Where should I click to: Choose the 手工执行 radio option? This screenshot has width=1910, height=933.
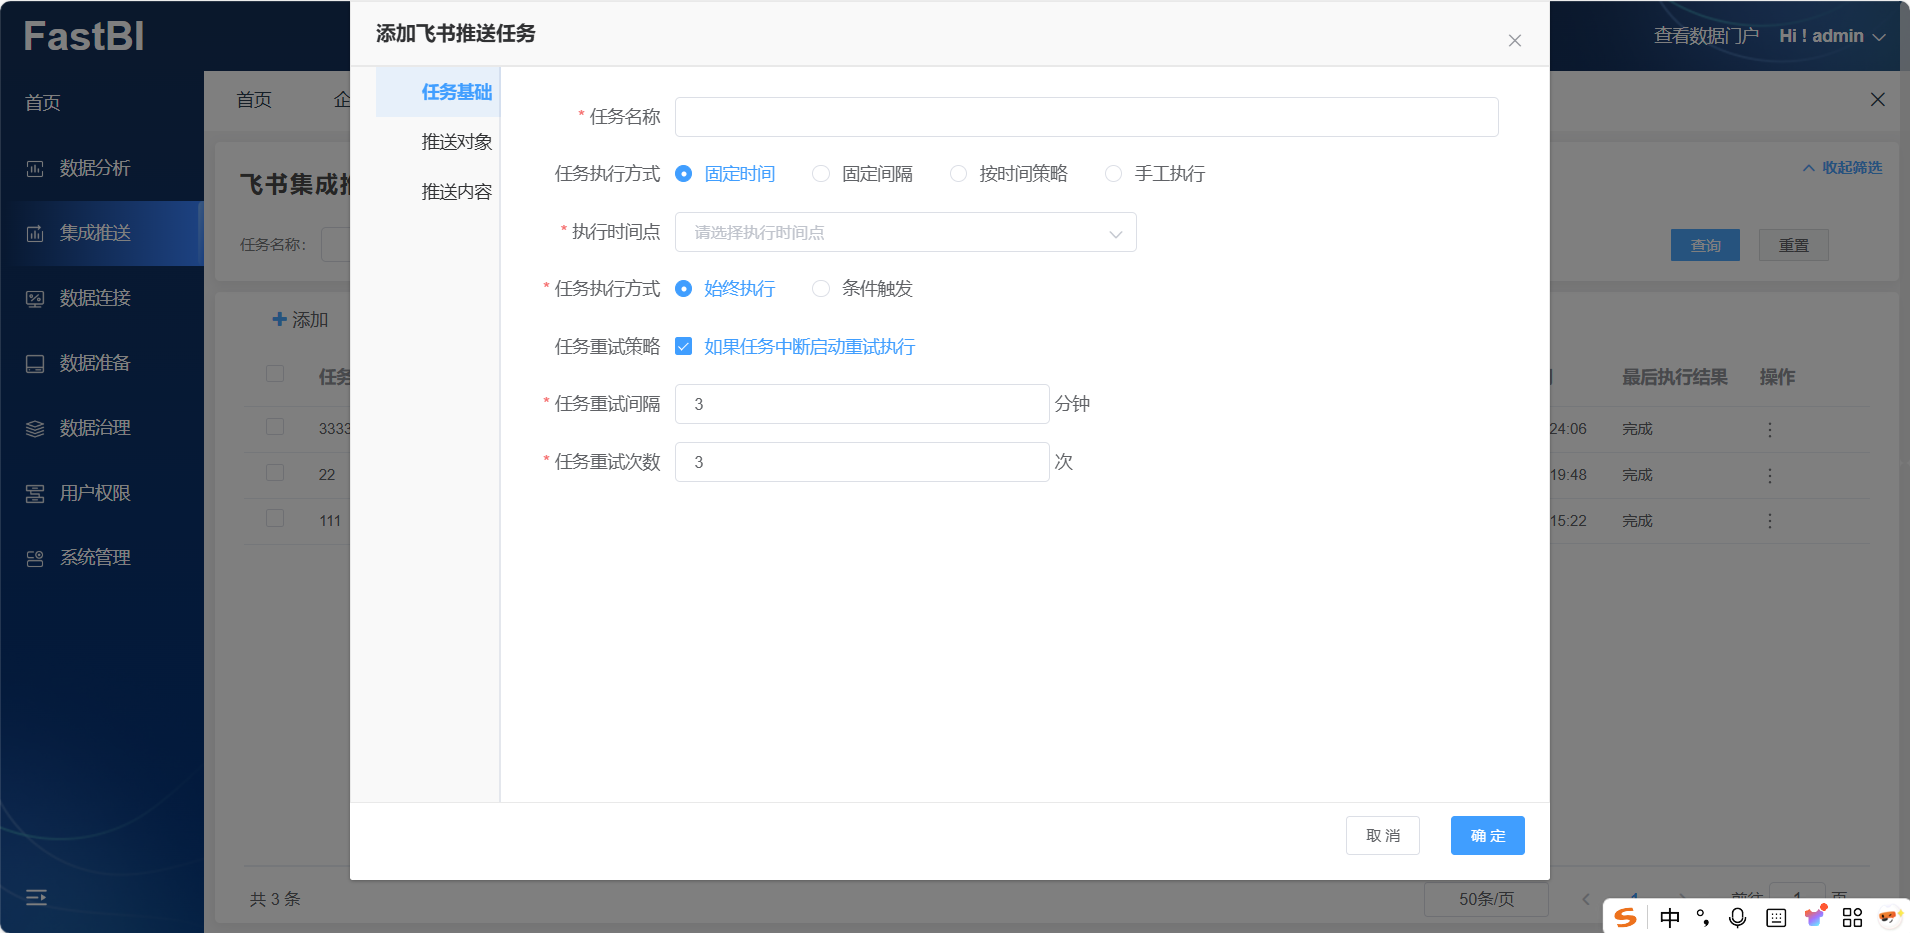coord(1113,174)
